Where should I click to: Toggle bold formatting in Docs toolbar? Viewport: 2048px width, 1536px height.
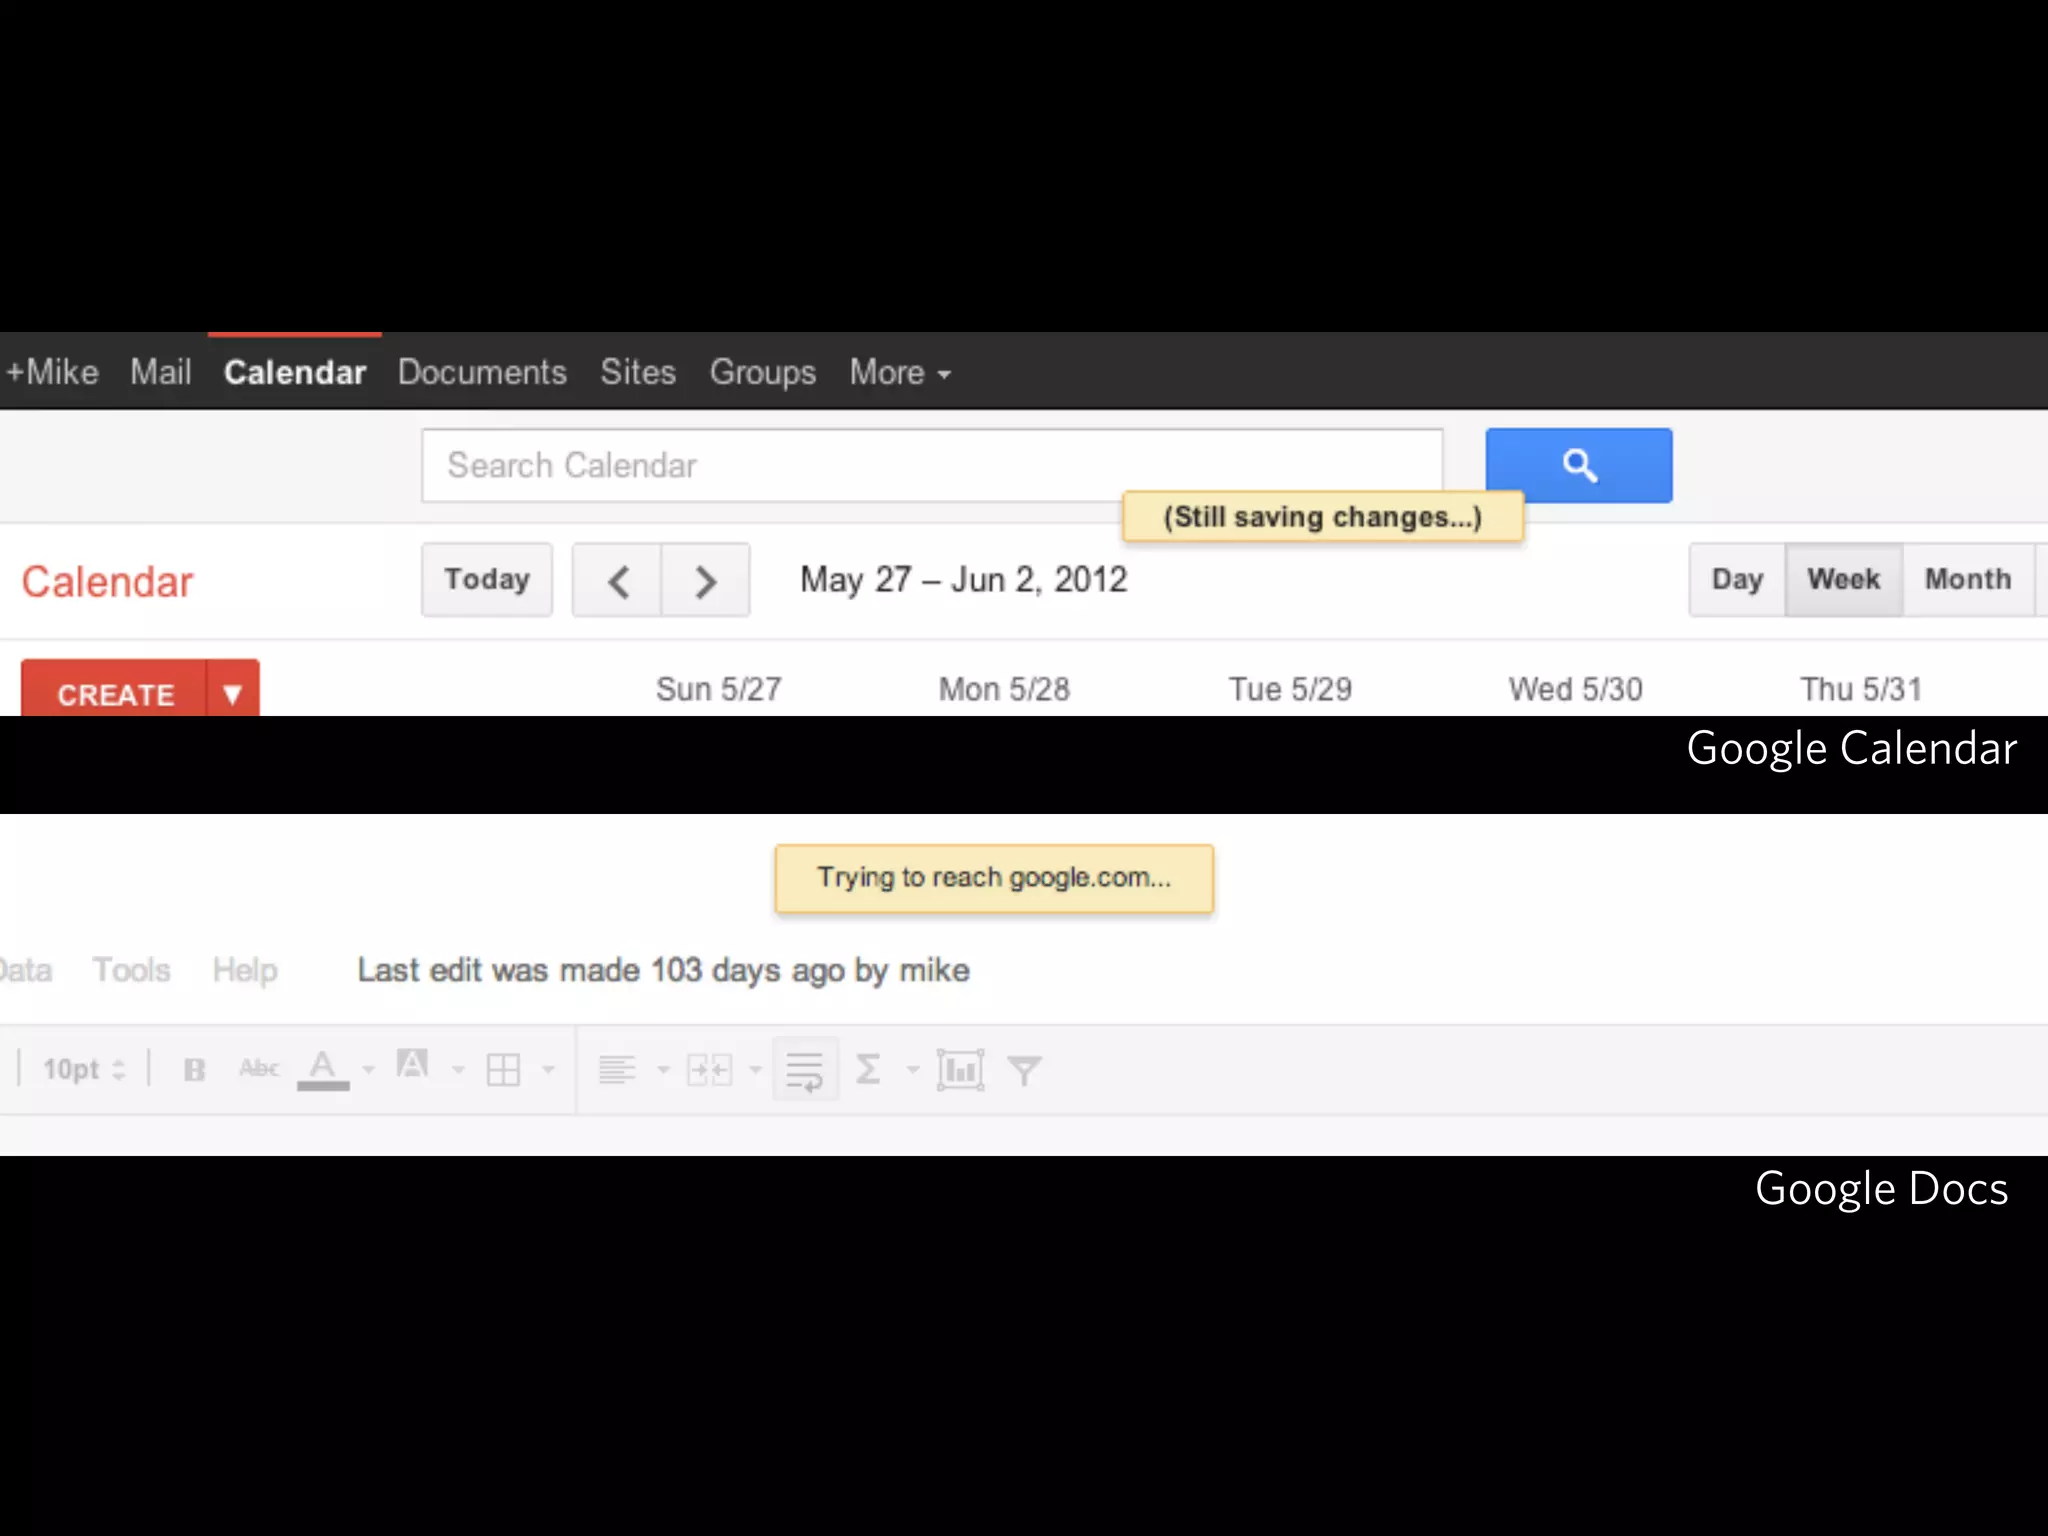194,1070
